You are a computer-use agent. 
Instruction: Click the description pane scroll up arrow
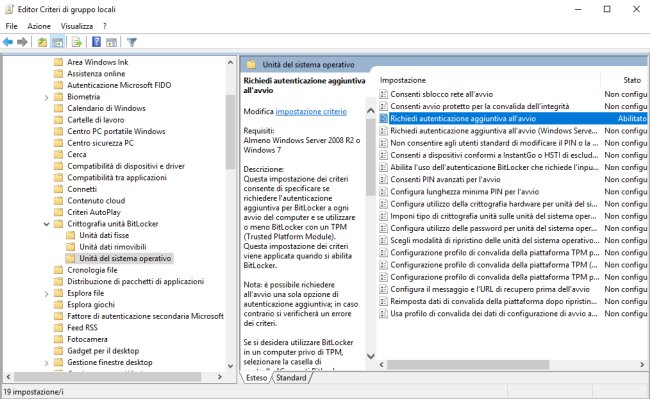(371, 111)
